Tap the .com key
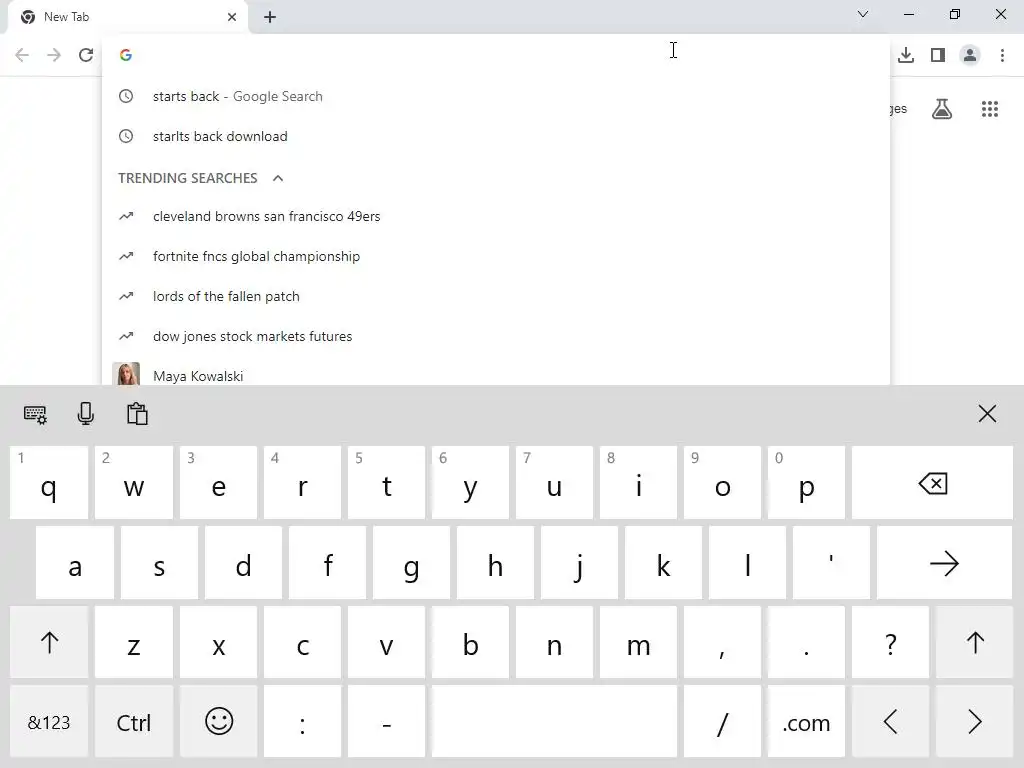 click(x=807, y=722)
